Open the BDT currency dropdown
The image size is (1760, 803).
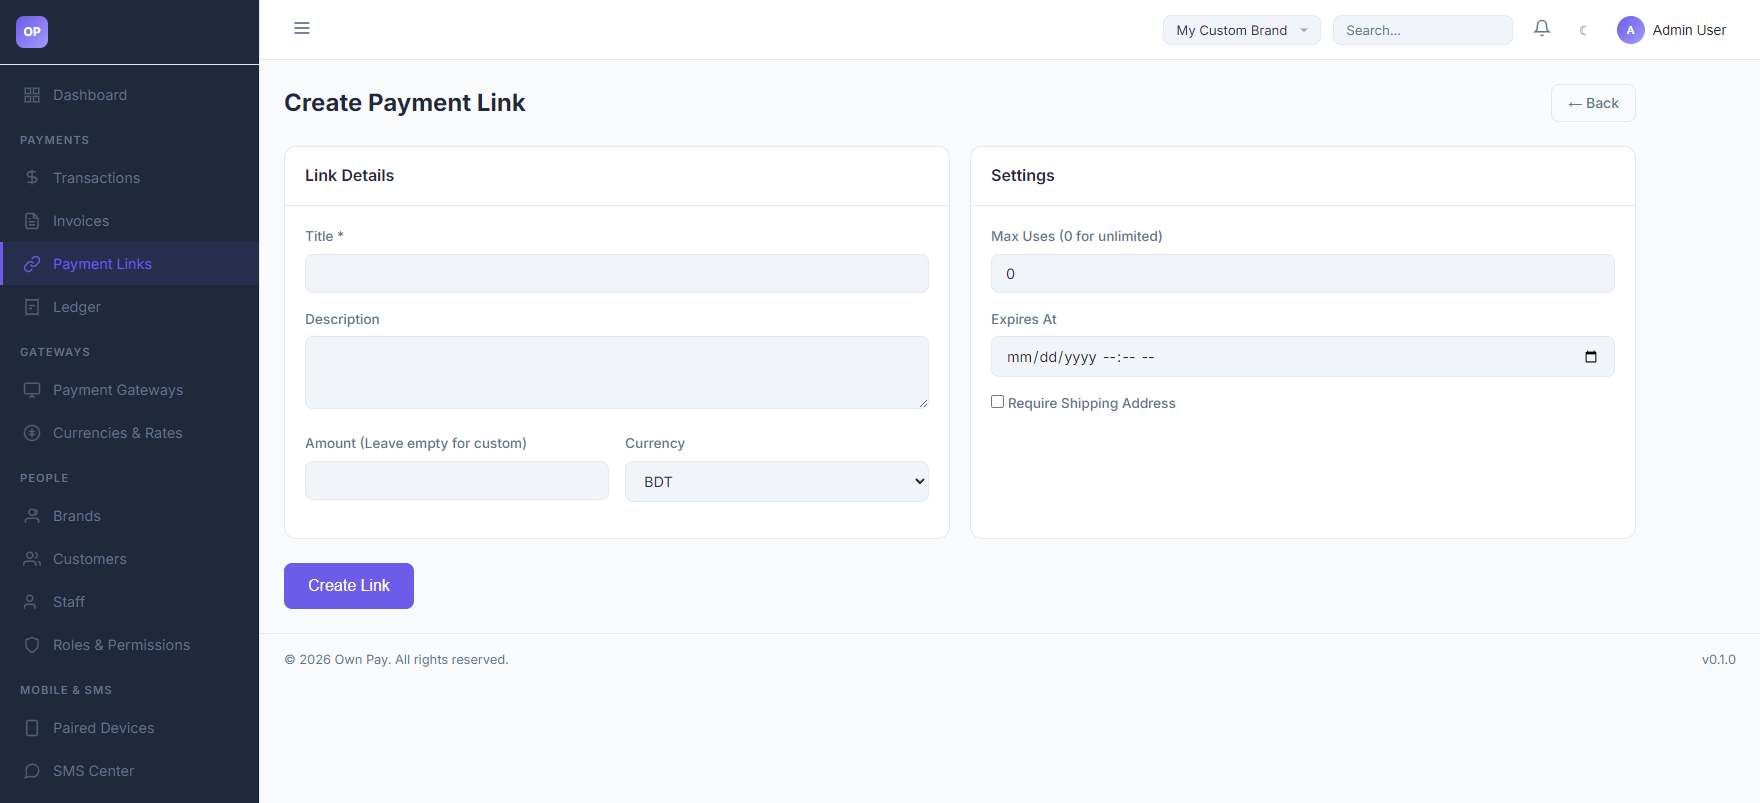click(777, 481)
